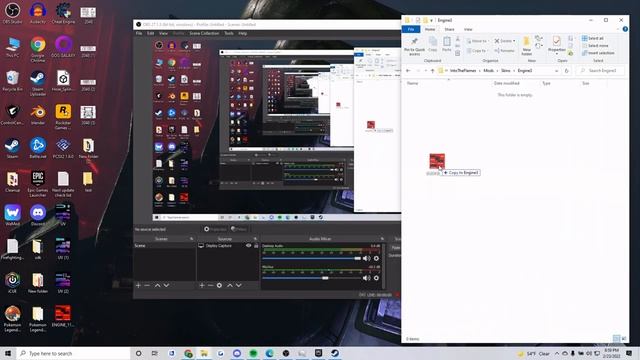The width and height of the screenshot is (640, 360).
Task: Open Cheat Engine desktop shortcut
Action: 63,13
